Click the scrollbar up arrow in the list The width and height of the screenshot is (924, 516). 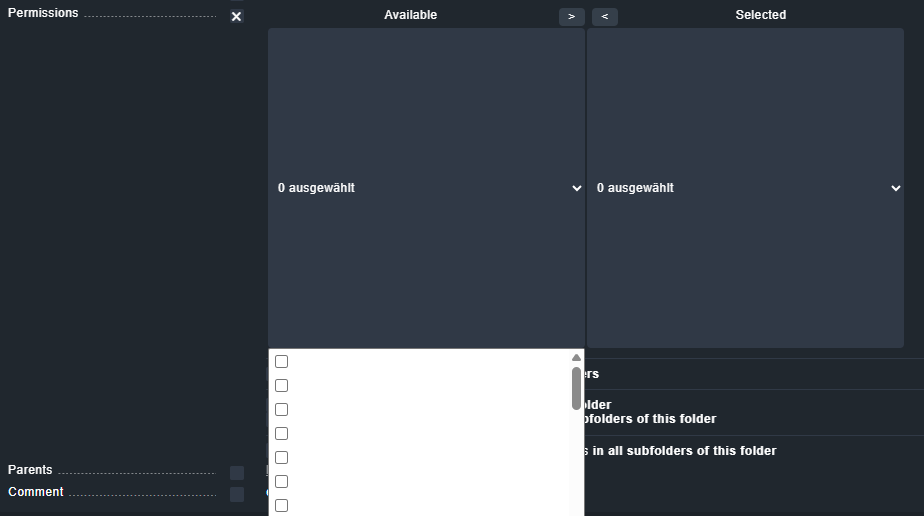coord(576,357)
